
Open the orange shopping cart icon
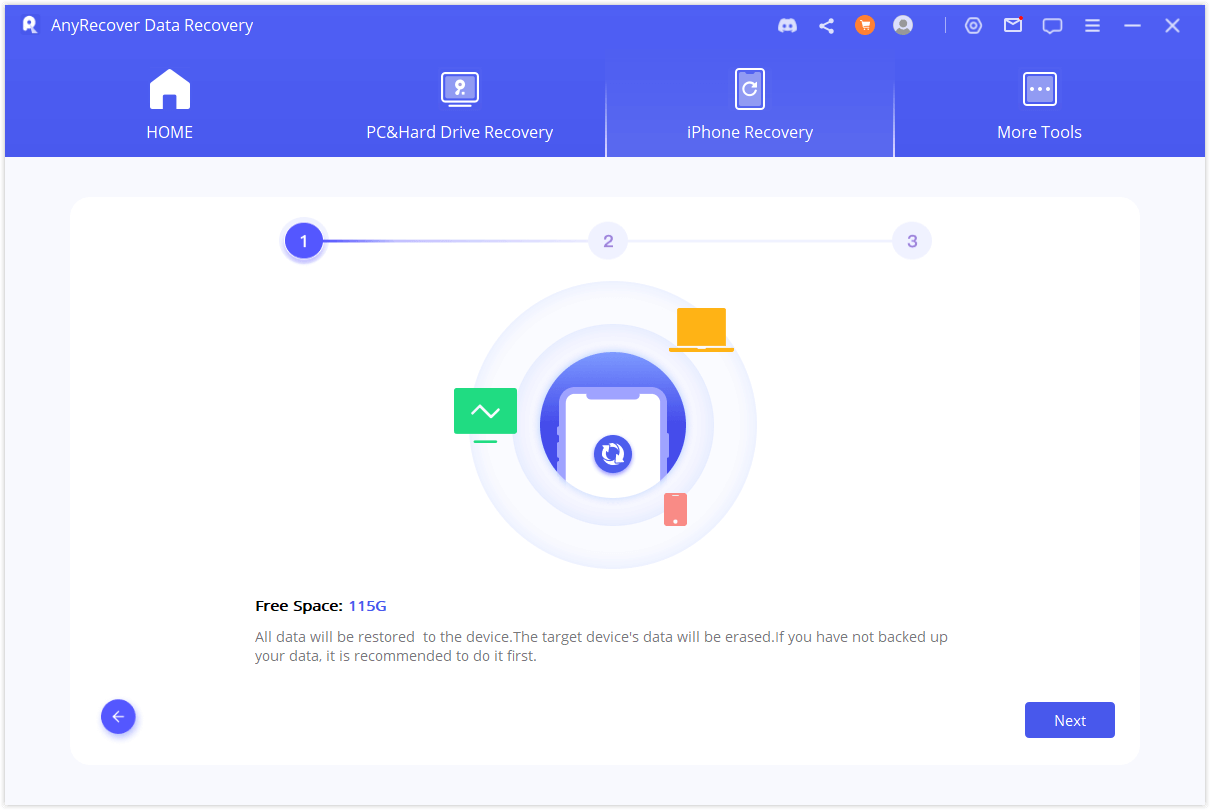tap(865, 26)
